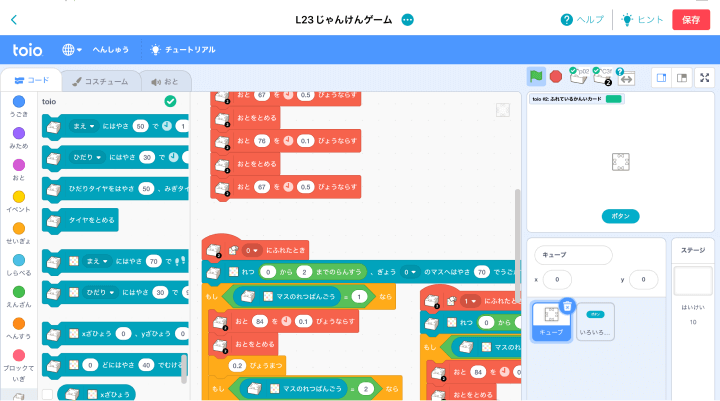Image resolution: width=720 pixels, height=401 pixels.
Task: Select the ステージ stage backdrop thumbnail
Action: tap(693, 281)
